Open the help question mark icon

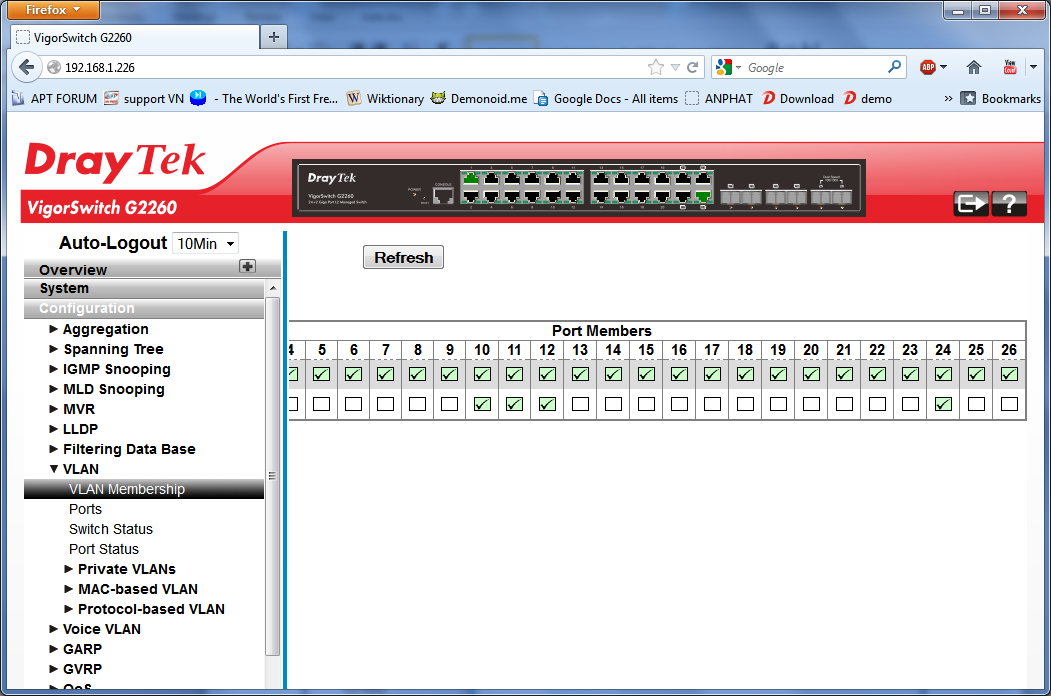click(x=1009, y=203)
